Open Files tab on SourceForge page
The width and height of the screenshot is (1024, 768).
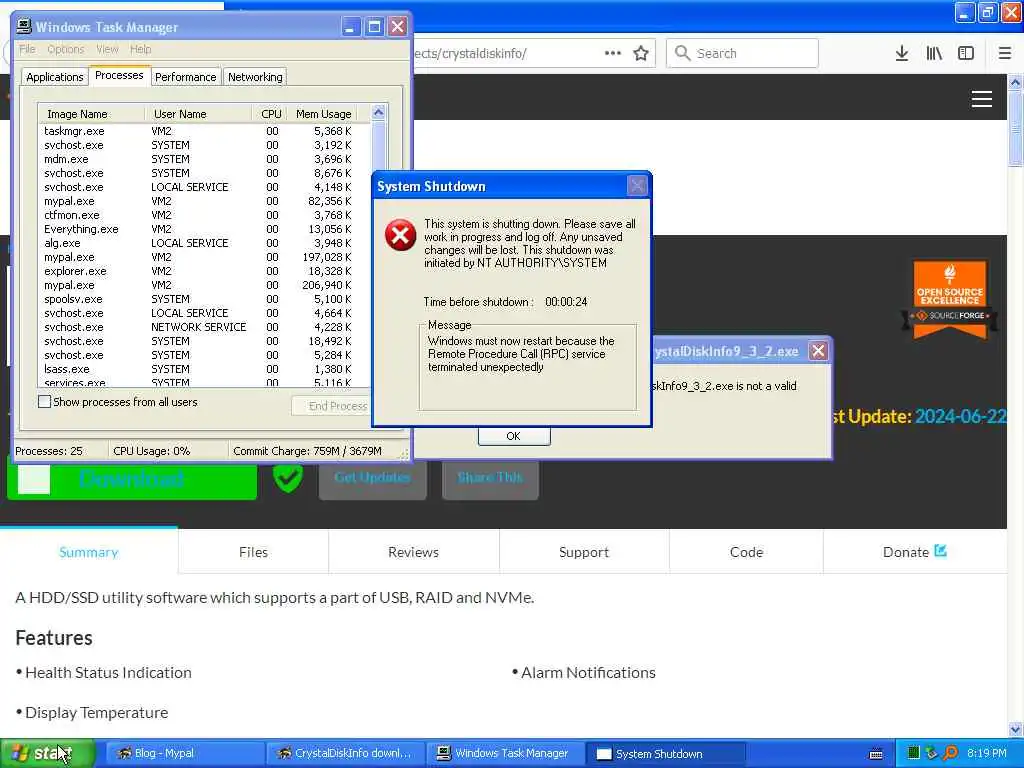(x=253, y=552)
